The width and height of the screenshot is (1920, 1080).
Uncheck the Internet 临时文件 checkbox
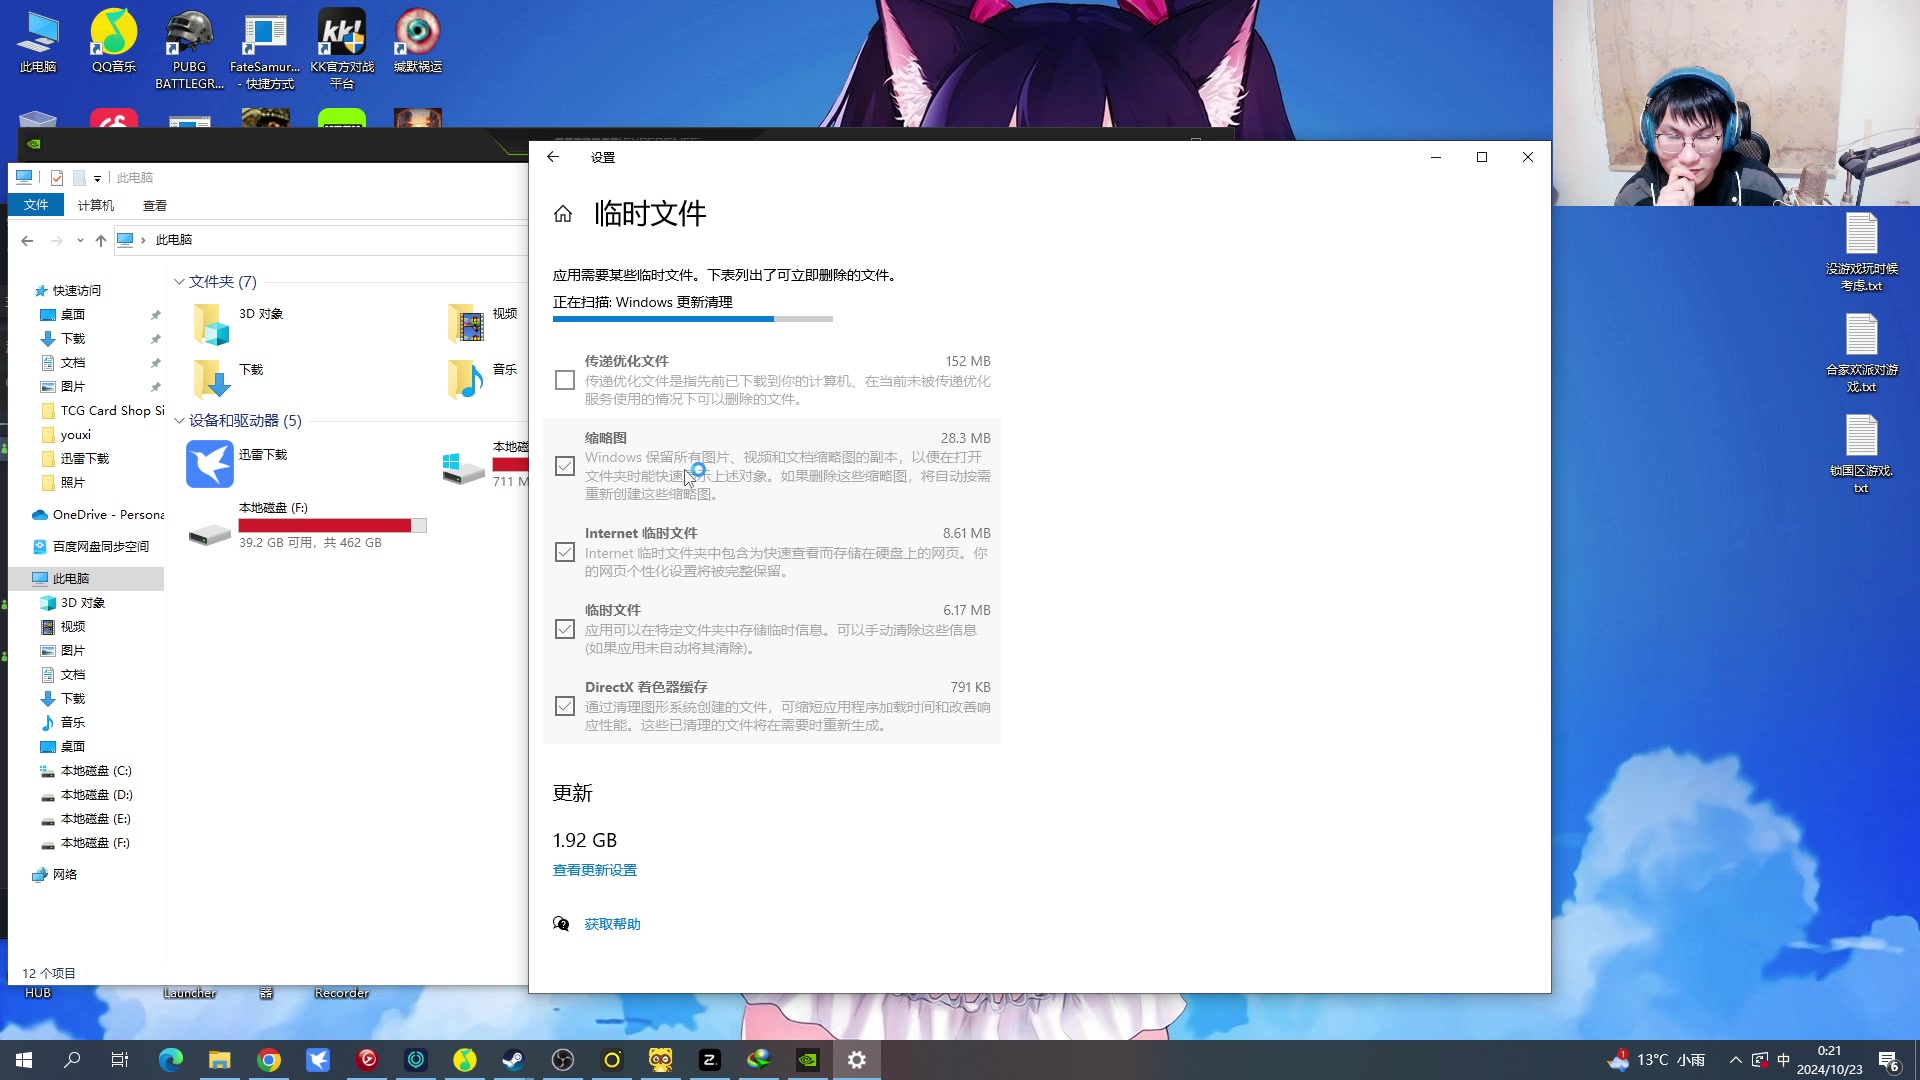[x=565, y=552]
